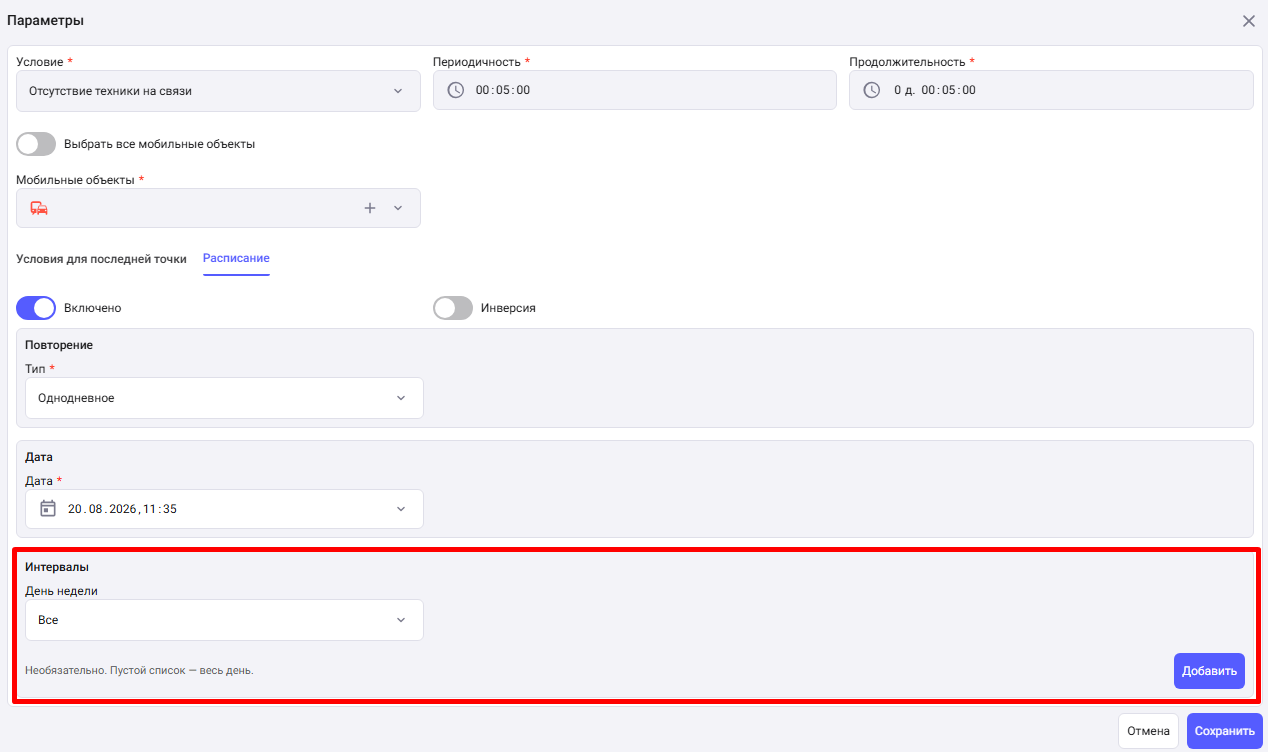The image size is (1268, 752).
Task: Open the День недели dropdown showing Все
Action: (224, 620)
